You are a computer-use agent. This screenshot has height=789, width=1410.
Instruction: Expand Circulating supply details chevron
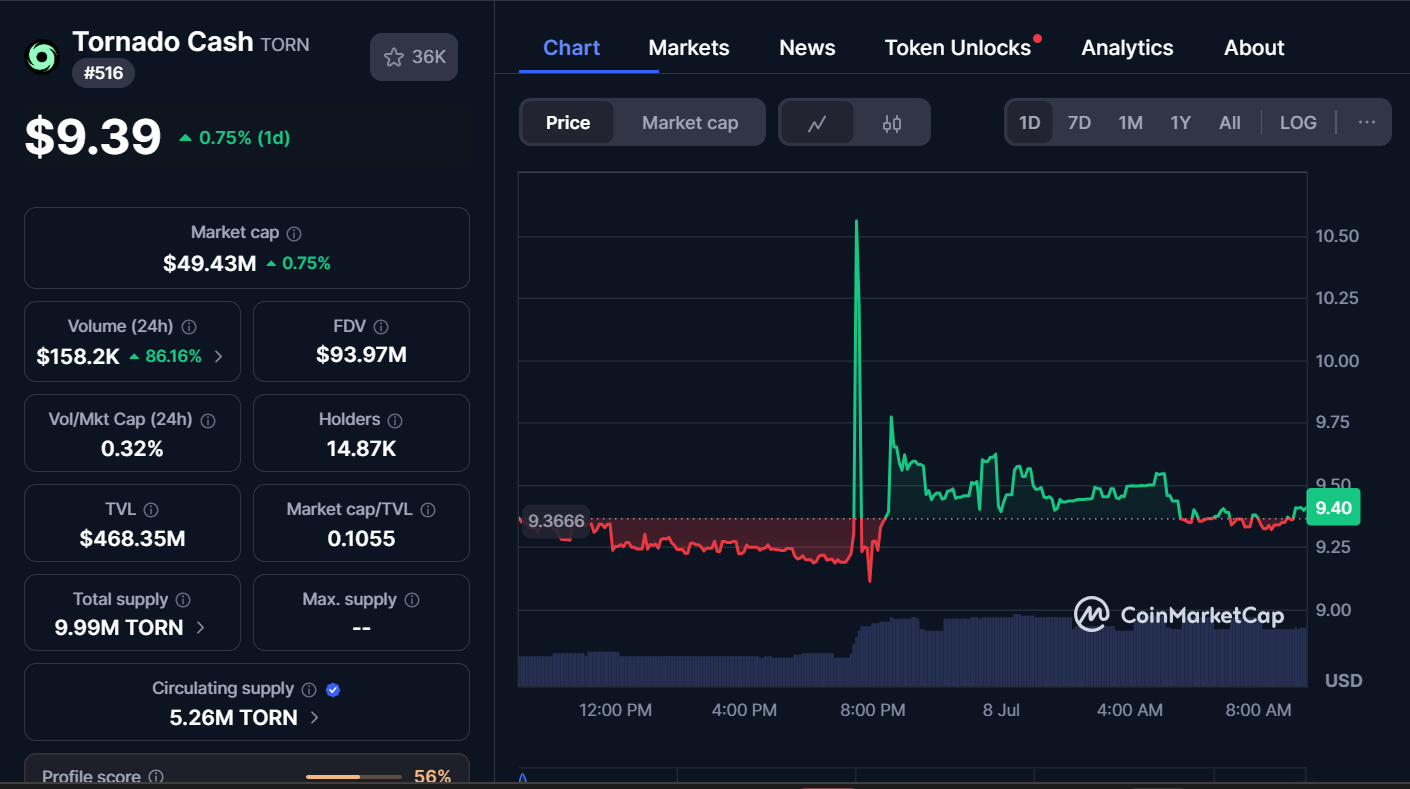coord(315,718)
